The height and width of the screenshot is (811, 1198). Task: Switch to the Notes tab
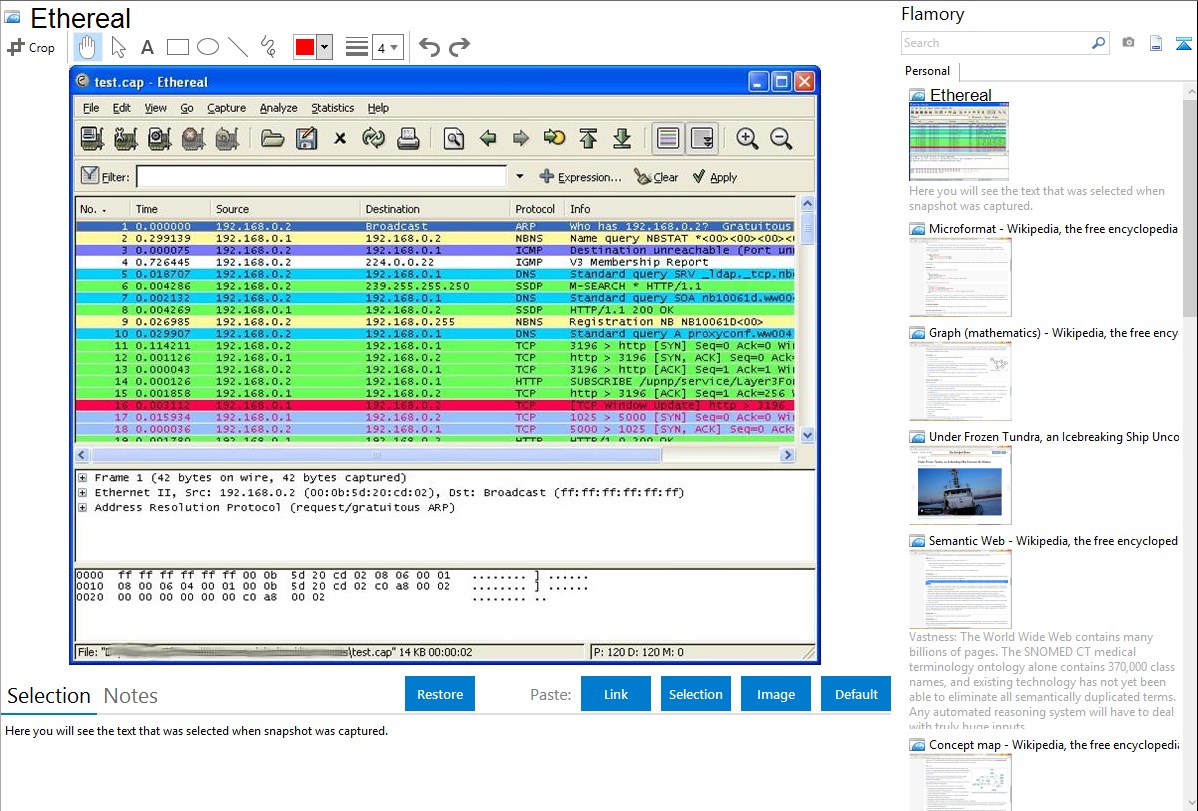[131, 696]
